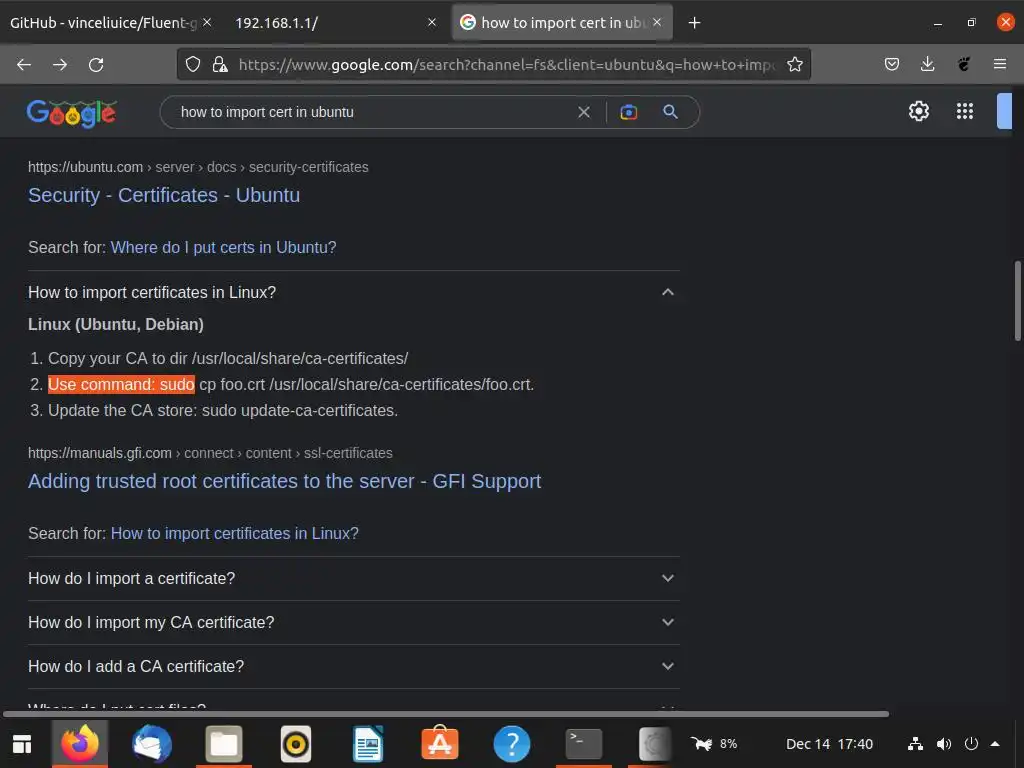Go forward with the forward arrow
This screenshot has height=768, width=1024.
[60, 65]
